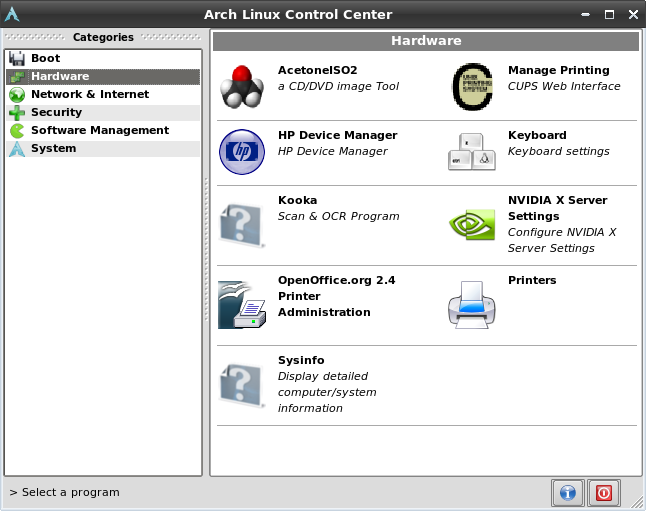Click the blue info button
Image resolution: width=646 pixels, height=511 pixels.
(568, 493)
